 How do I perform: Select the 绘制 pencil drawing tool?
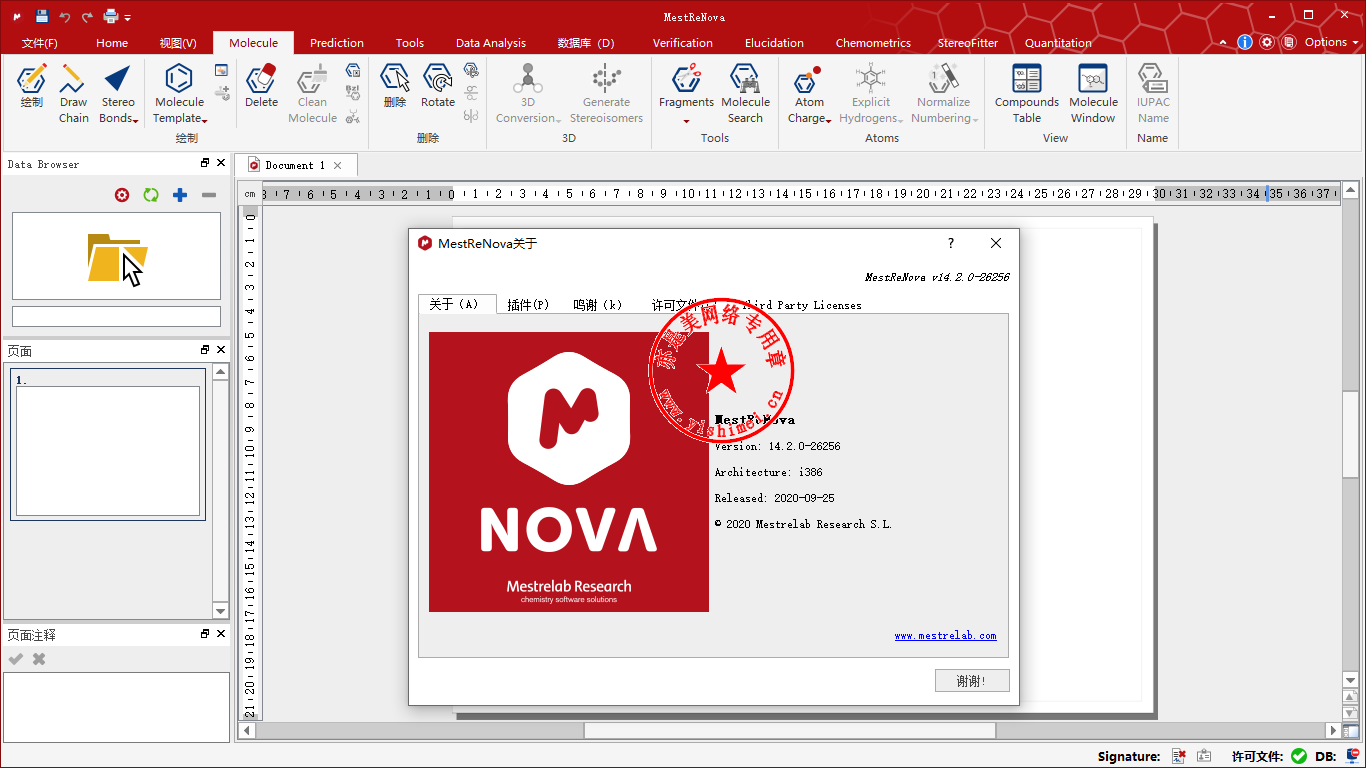[32, 86]
